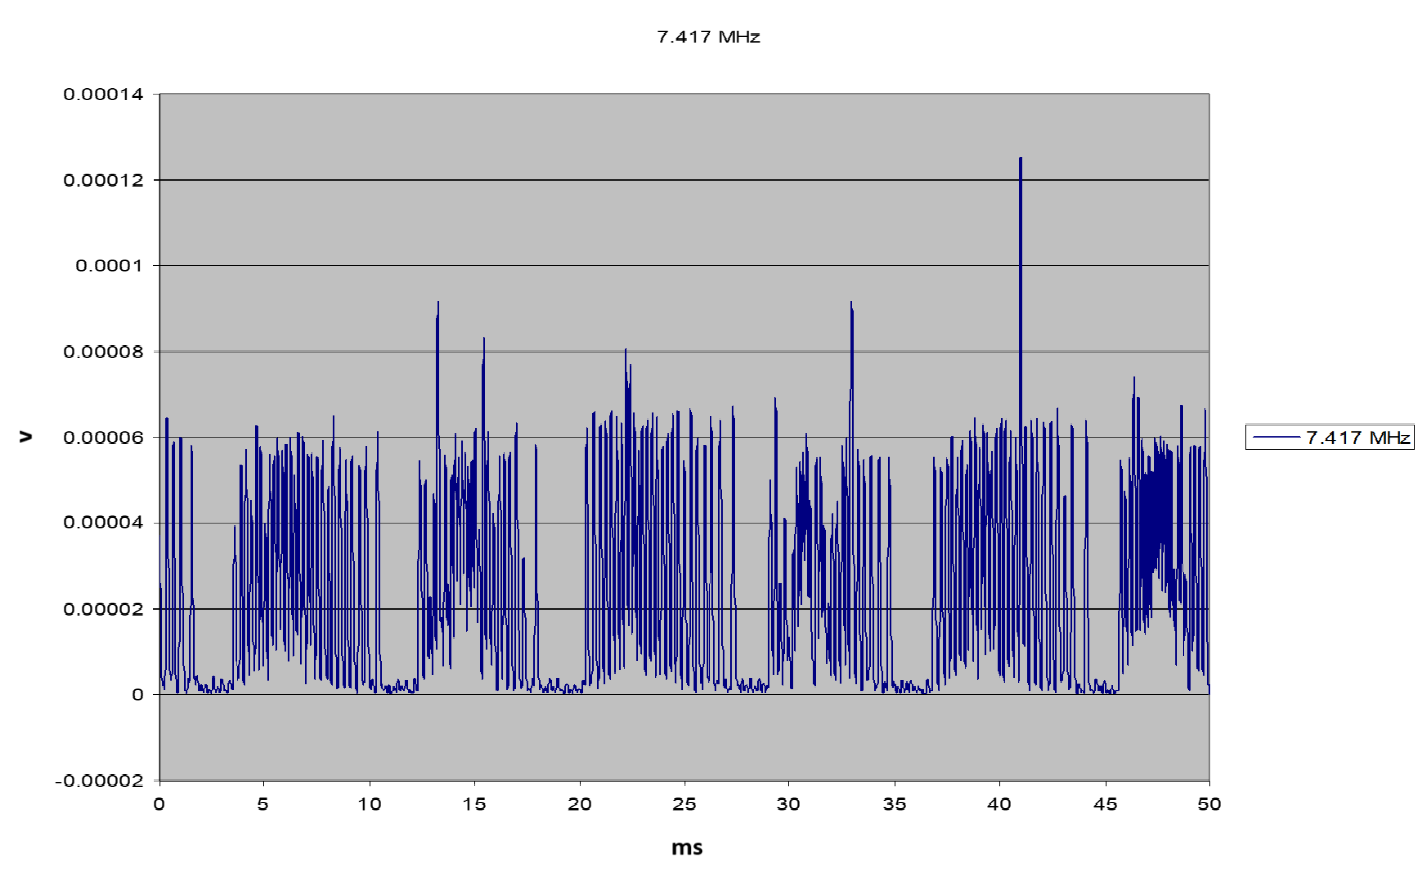Image resolution: width=1427 pixels, height=875 pixels.
Task: Click y-axis label 0.00012
Action: coord(103,180)
